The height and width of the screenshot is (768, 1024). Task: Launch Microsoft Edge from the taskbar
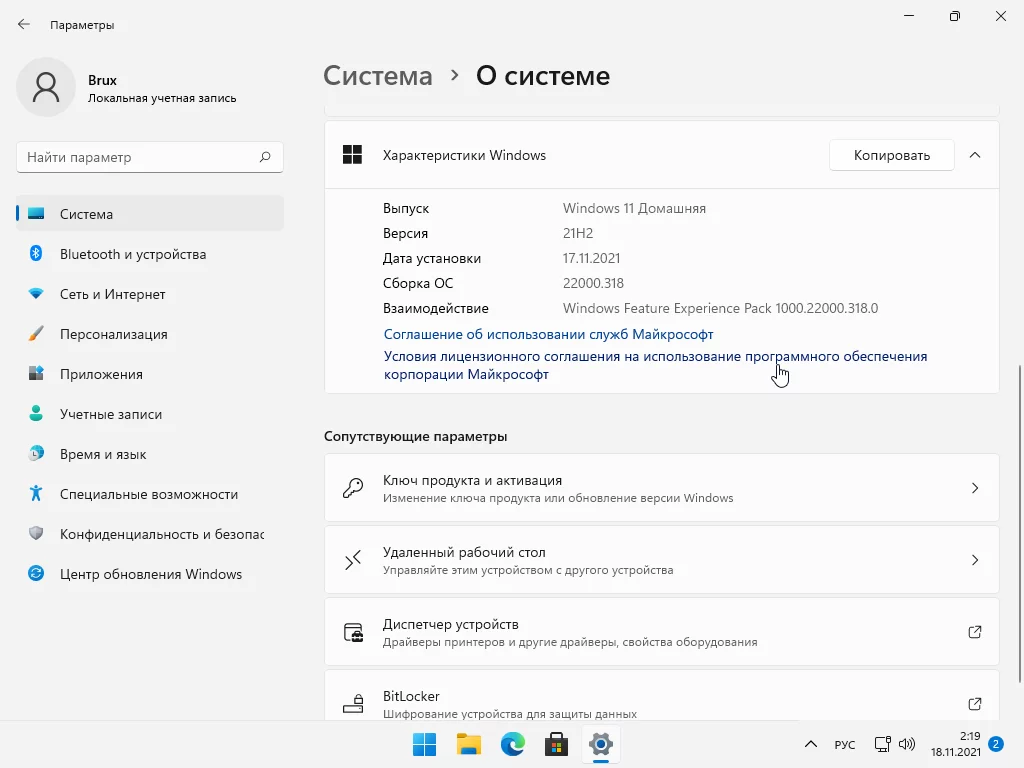(x=513, y=744)
